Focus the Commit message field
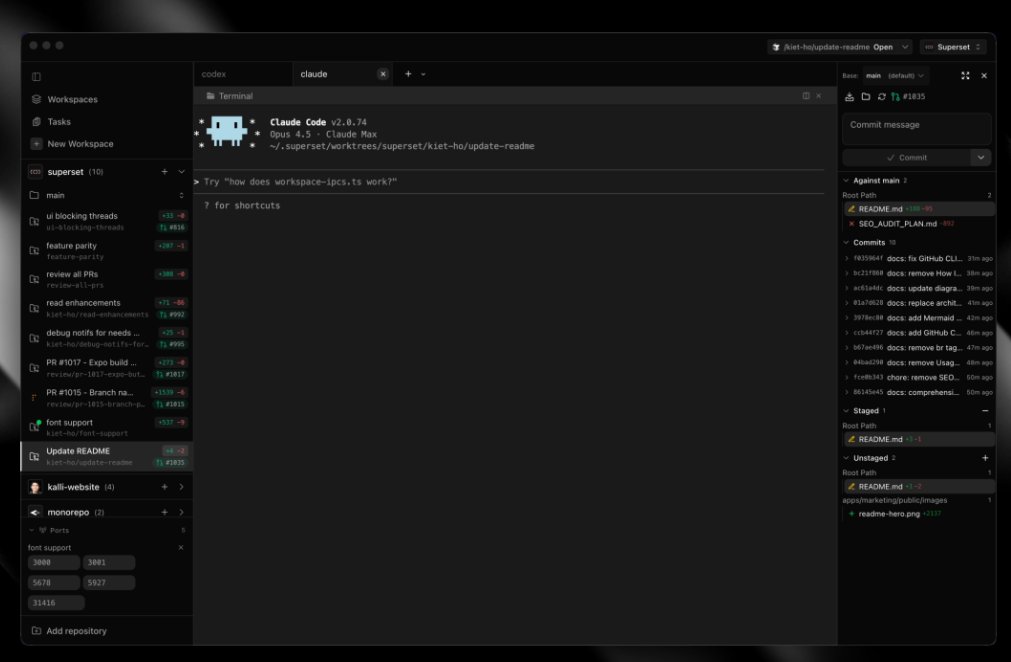The width and height of the screenshot is (1011, 662). click(x=917, y=128)
